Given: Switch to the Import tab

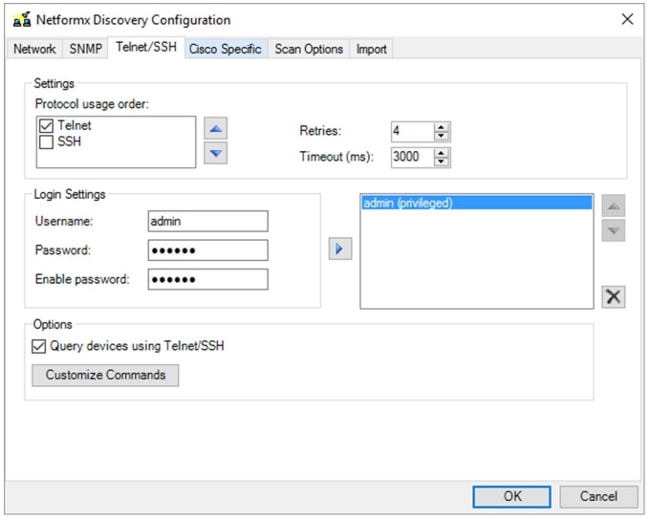Looking at the screenshot, I should (x=371, y=49).
